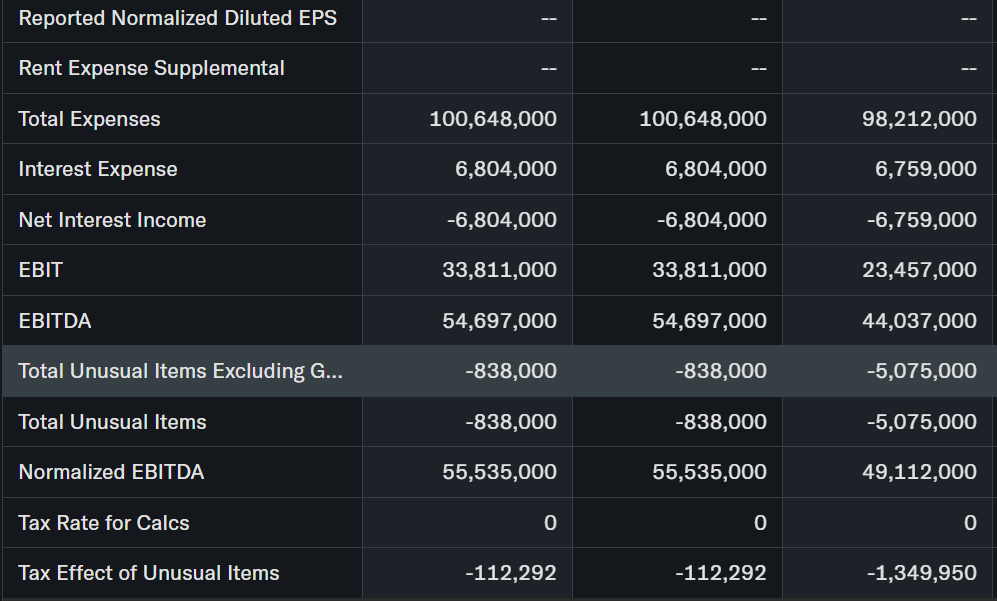Click the Normalized EBITDA row label

111,472
